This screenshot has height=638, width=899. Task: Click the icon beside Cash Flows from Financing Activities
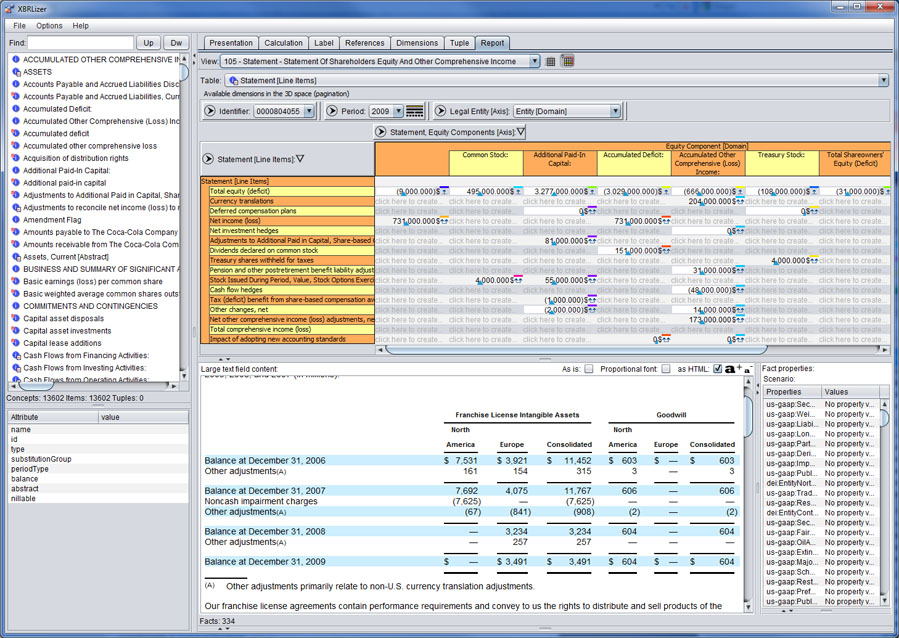(x=16, y=355)
